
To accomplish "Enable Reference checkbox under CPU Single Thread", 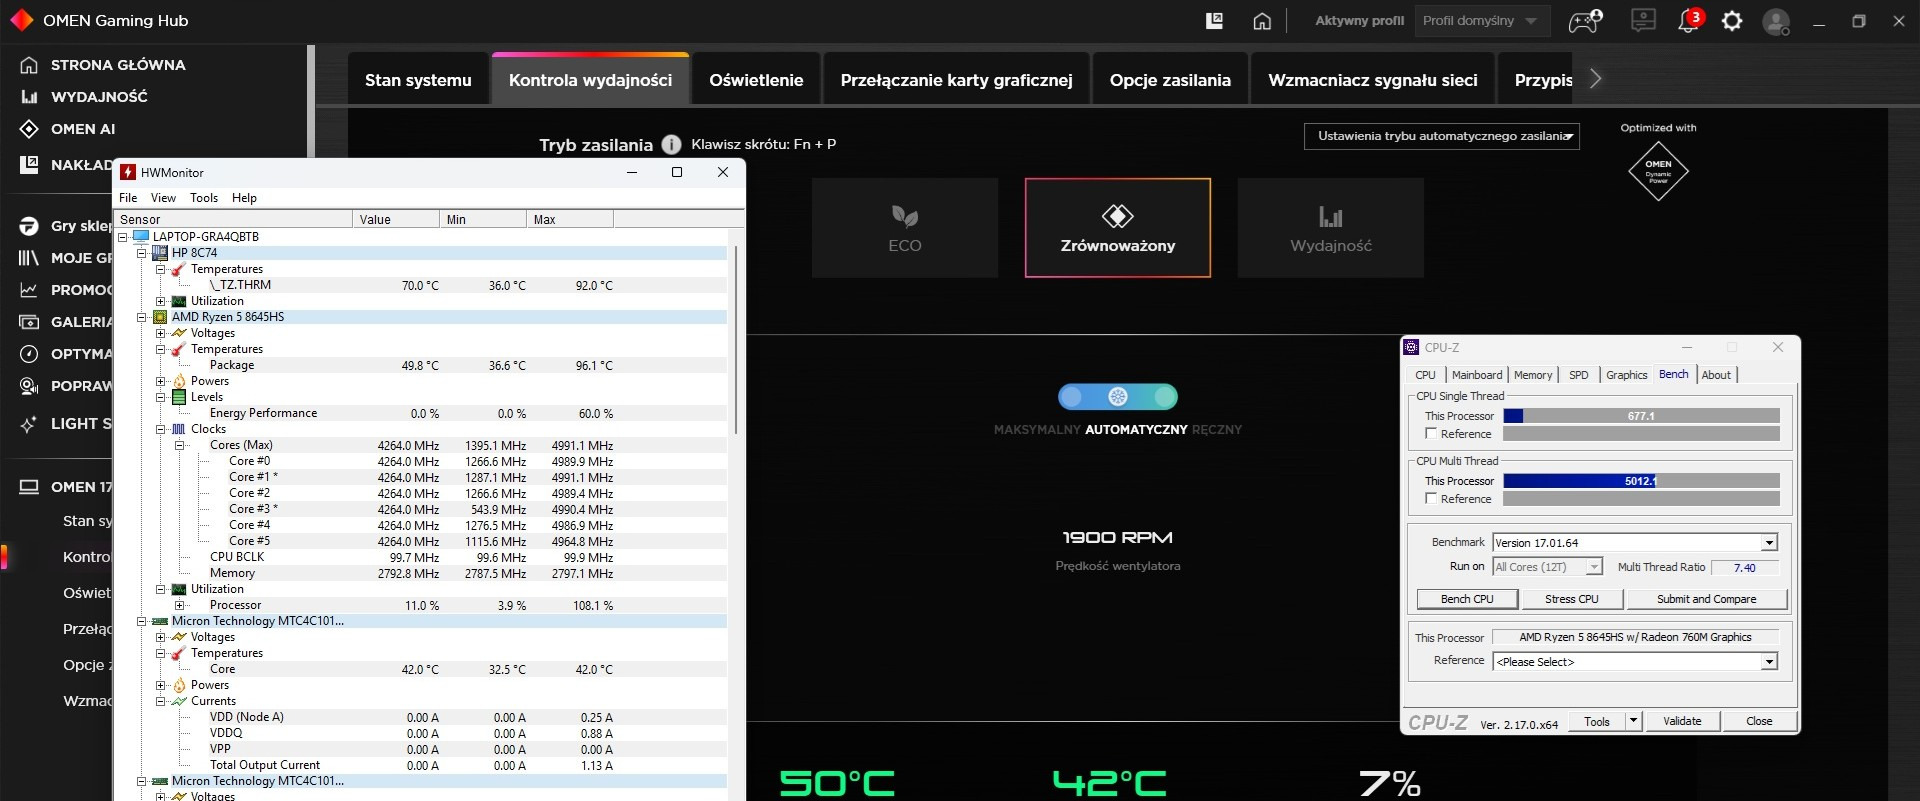I will point(1431,434).
